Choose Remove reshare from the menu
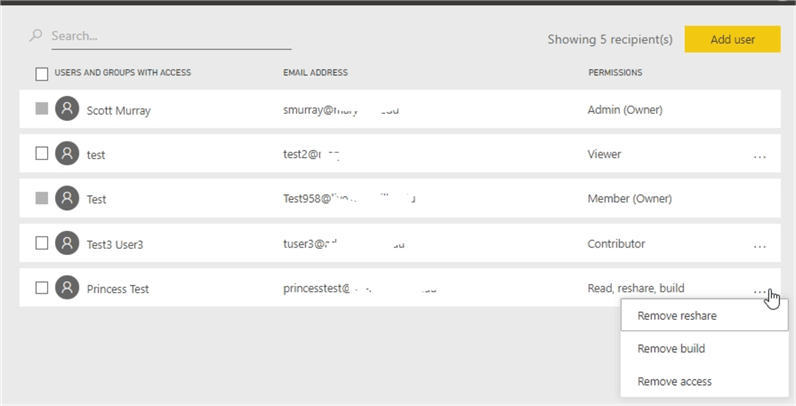 677,316
